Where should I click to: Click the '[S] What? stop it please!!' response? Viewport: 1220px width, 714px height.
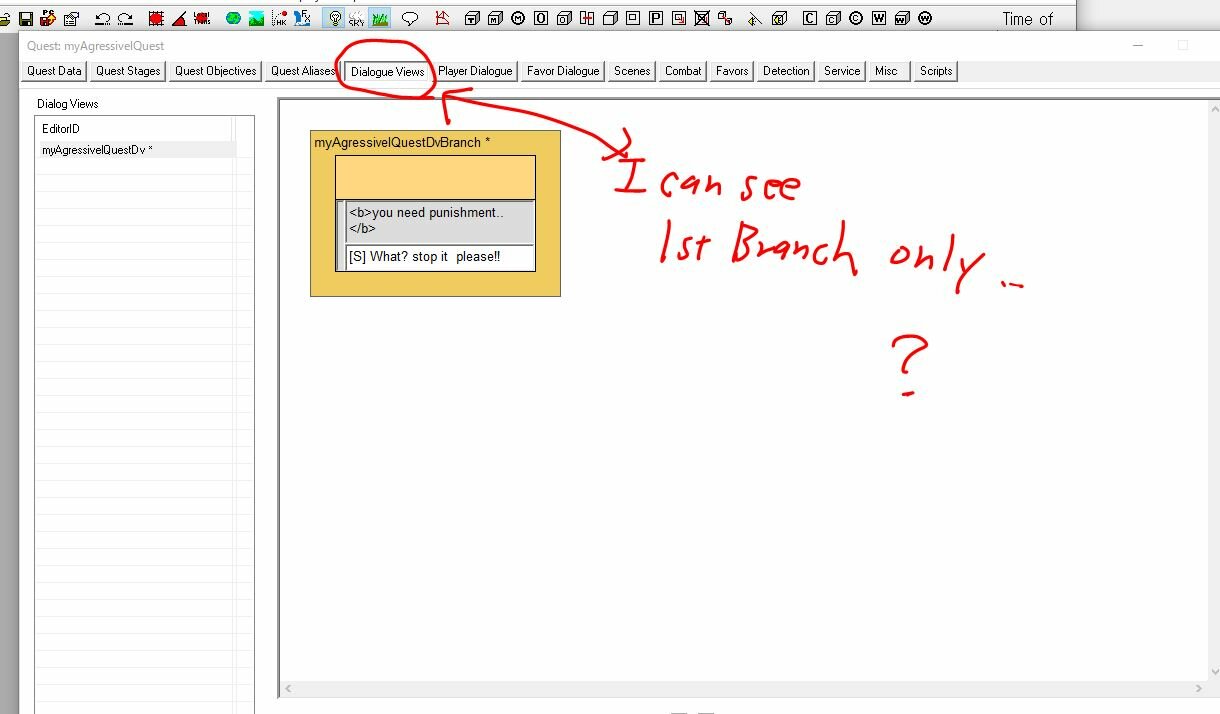click(x=440, y=257)
